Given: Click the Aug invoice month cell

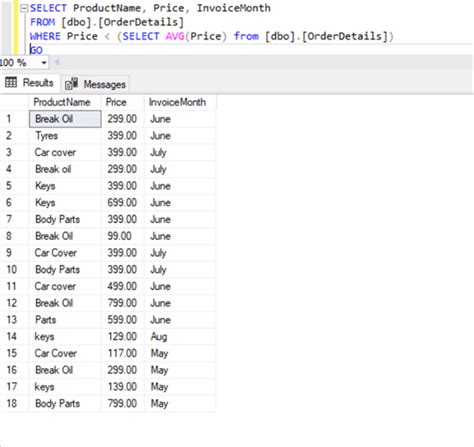Looking at the screenshot, I should [x=180, y=337].
